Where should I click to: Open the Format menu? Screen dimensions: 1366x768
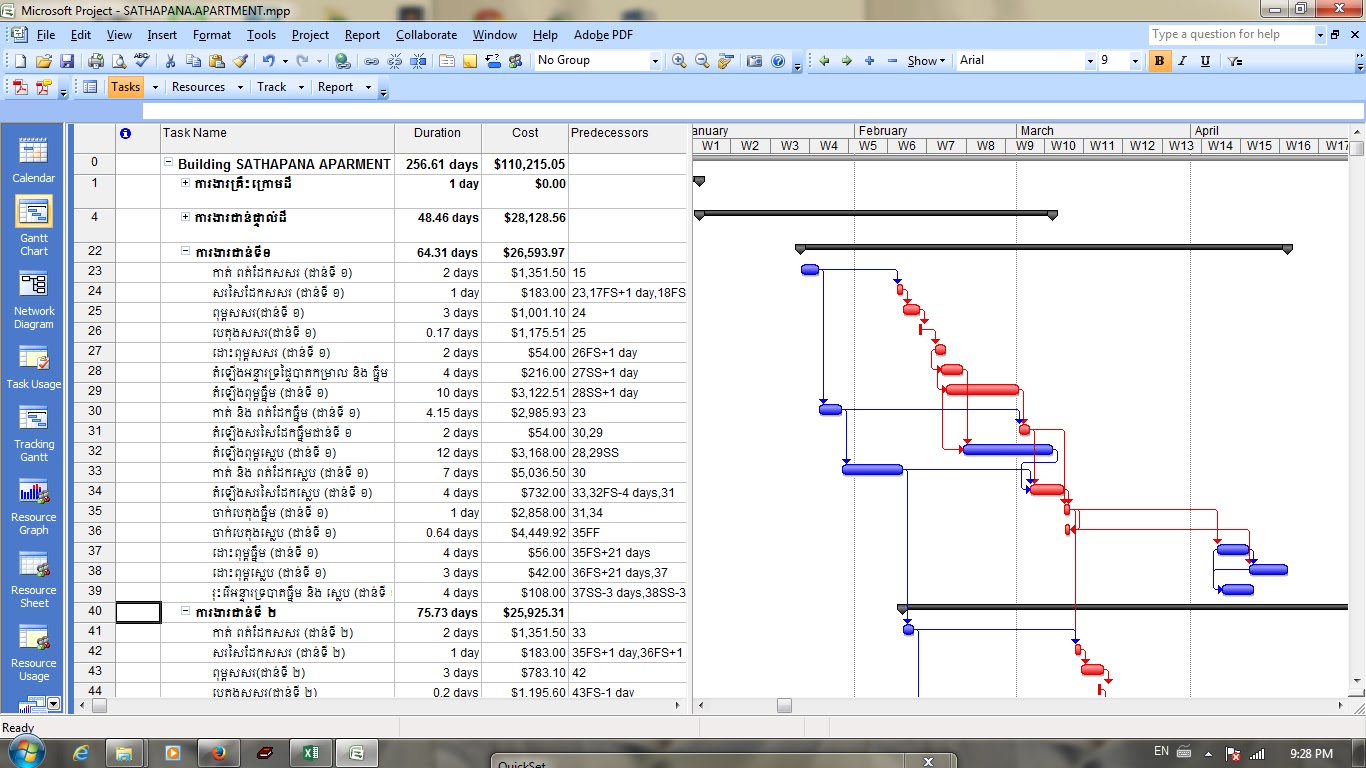[x=212, y=35]
